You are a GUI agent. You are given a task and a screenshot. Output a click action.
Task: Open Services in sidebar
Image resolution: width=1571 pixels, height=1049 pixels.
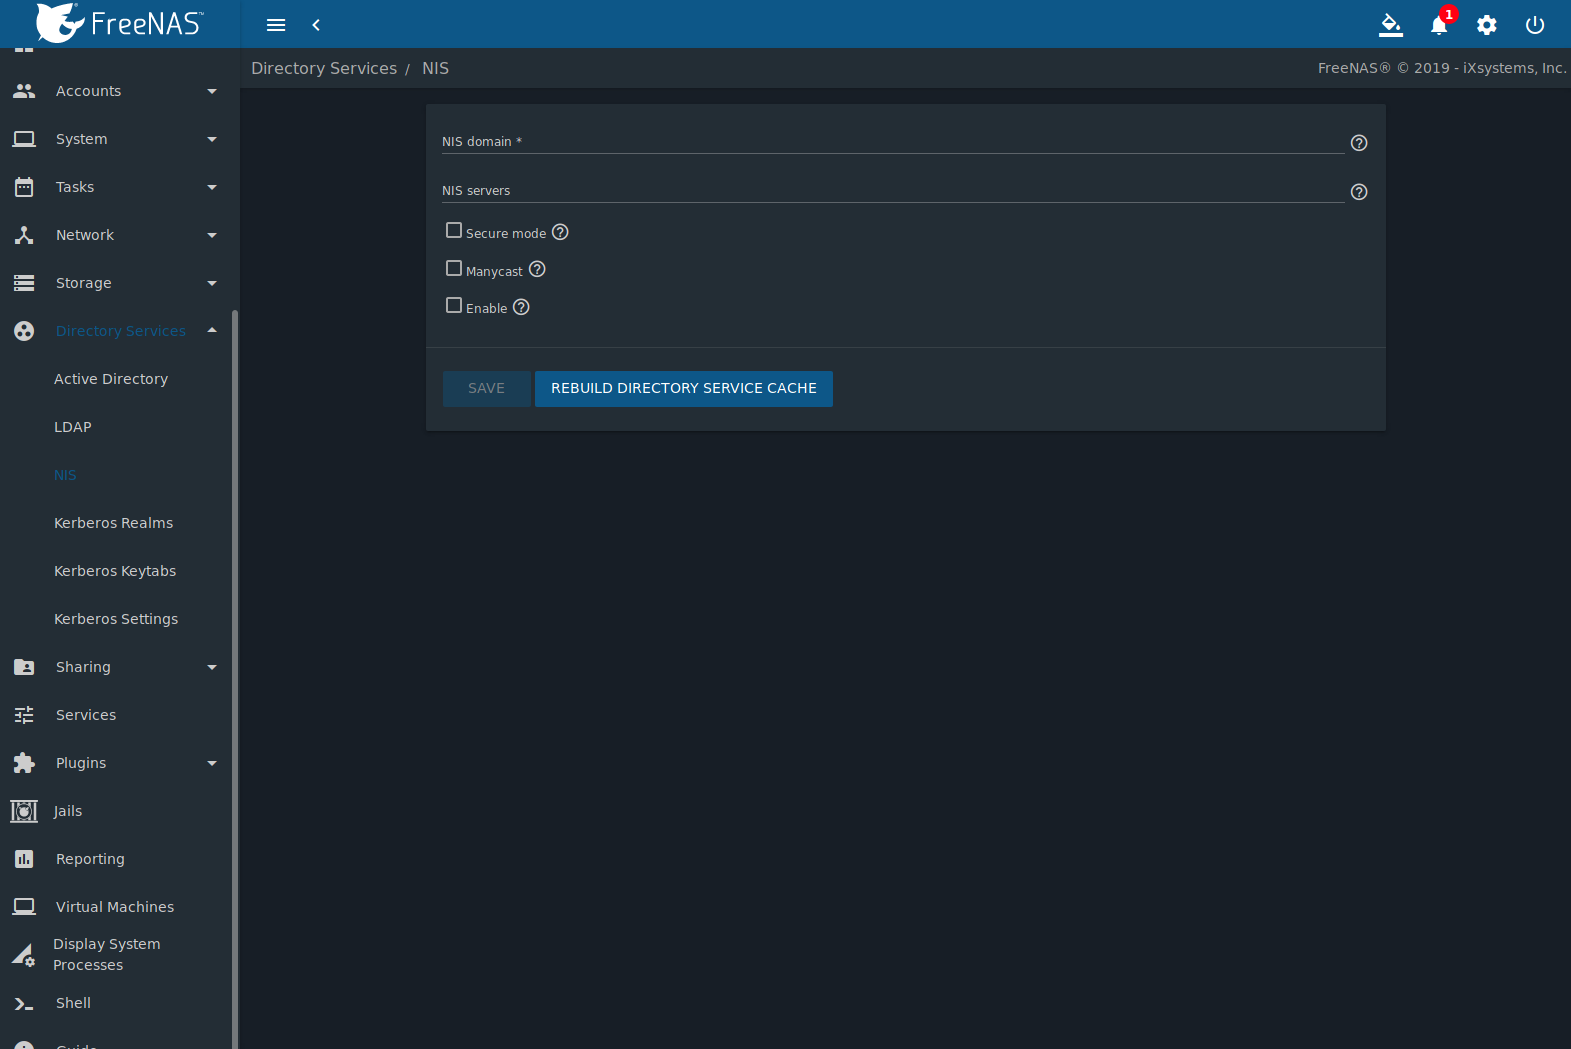coord(86,715)
